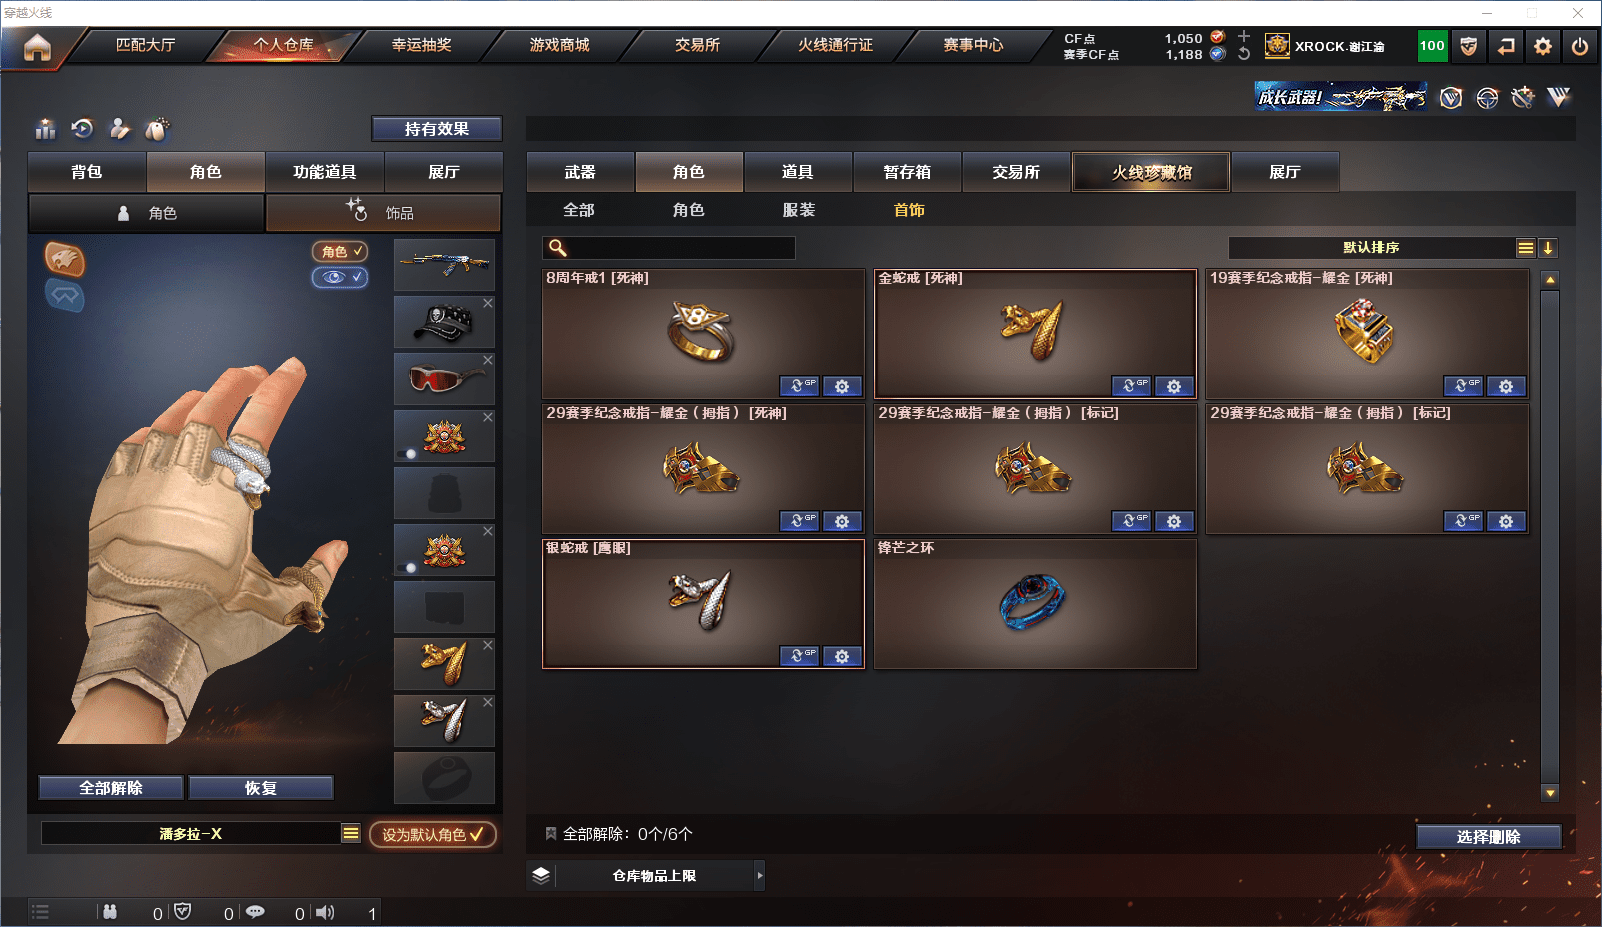Screen dimensions: 1602x927
Task: Remove the sunglasses accessory slot
Action: (x=488, y=360)
